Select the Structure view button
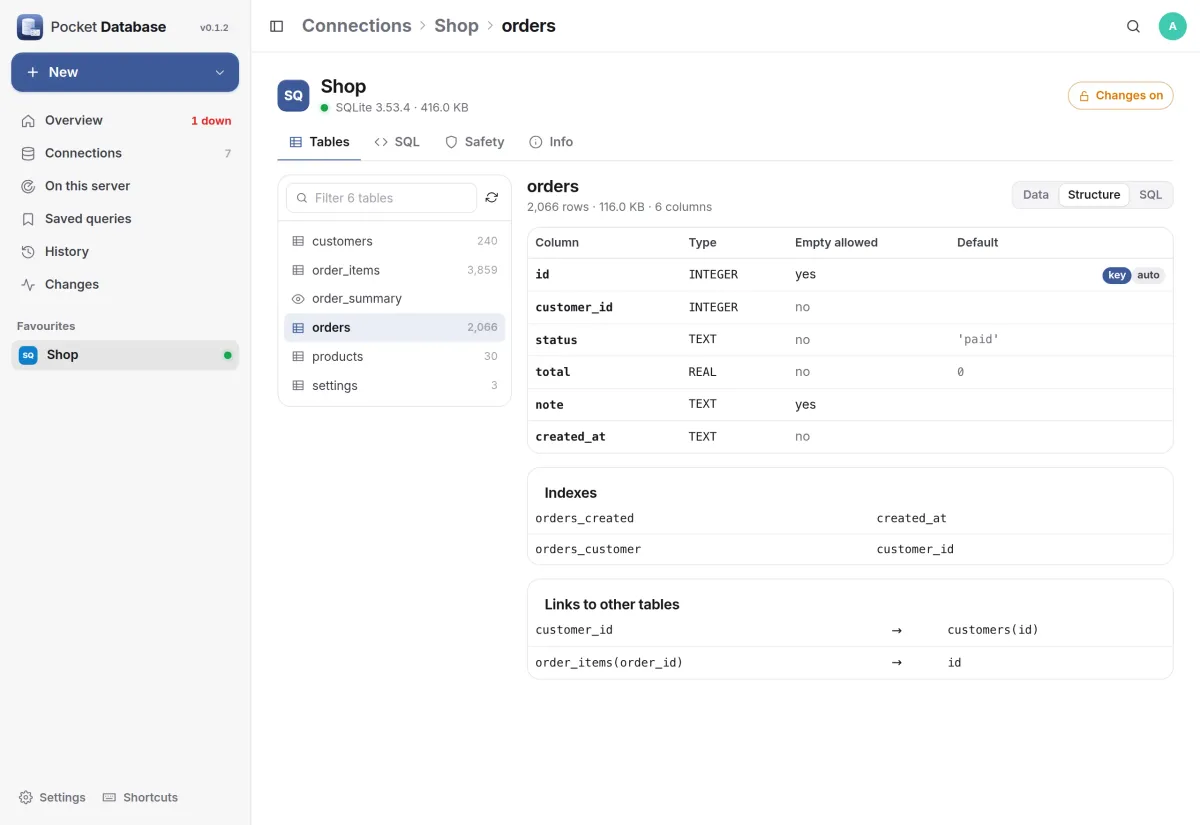 click(x=1094, y=195)
